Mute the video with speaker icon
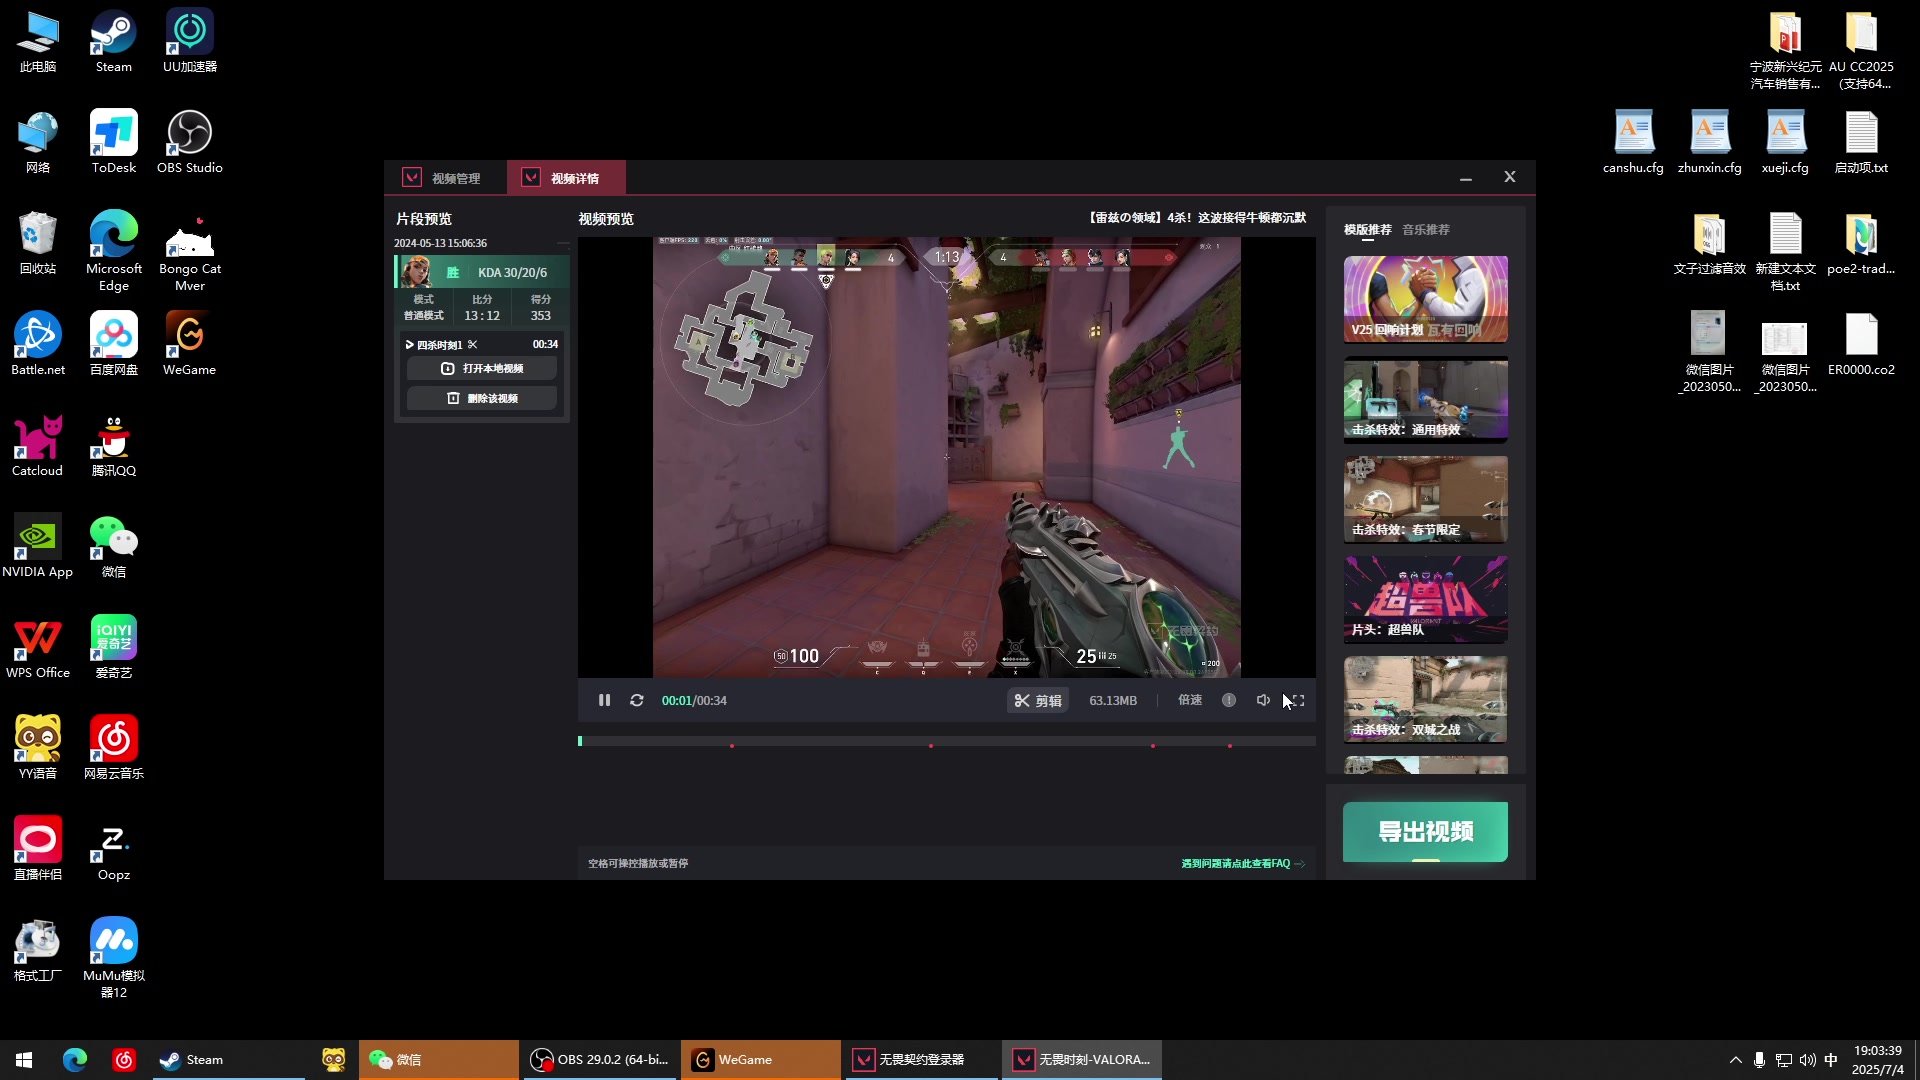Viewport: 1920px width, 1080px height. tap(1263, 700)
